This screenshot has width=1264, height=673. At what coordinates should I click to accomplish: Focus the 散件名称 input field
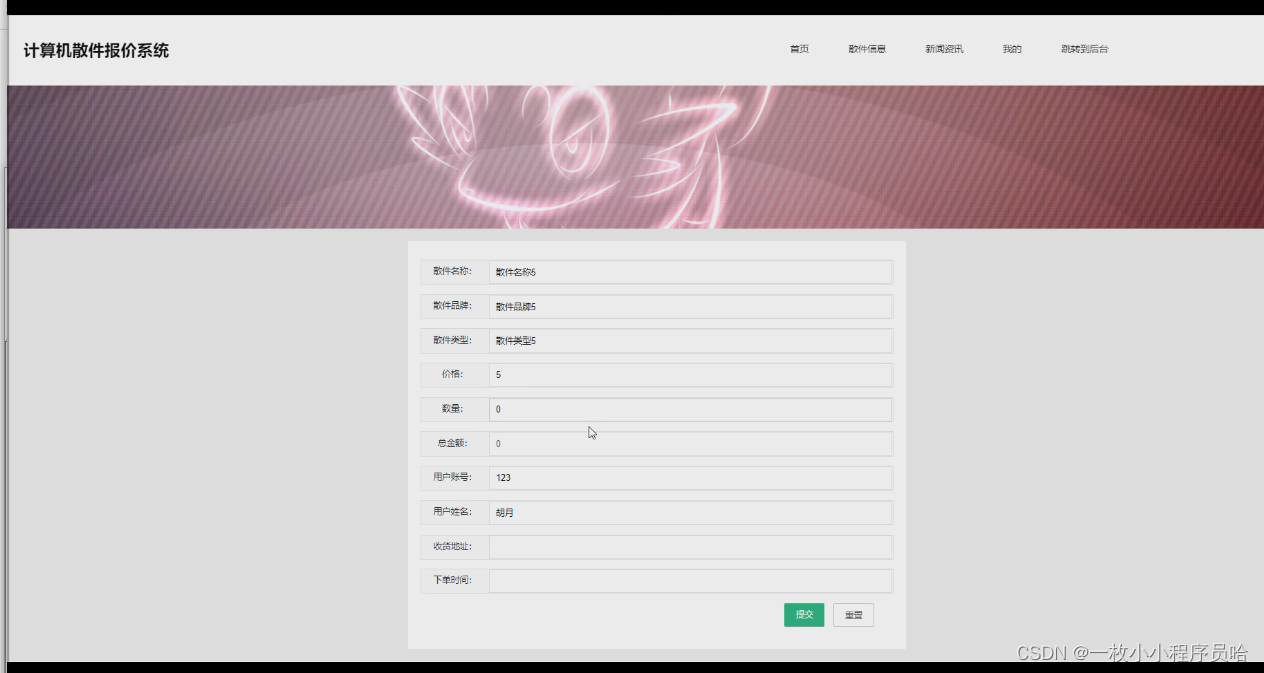(x=690, y=272)
